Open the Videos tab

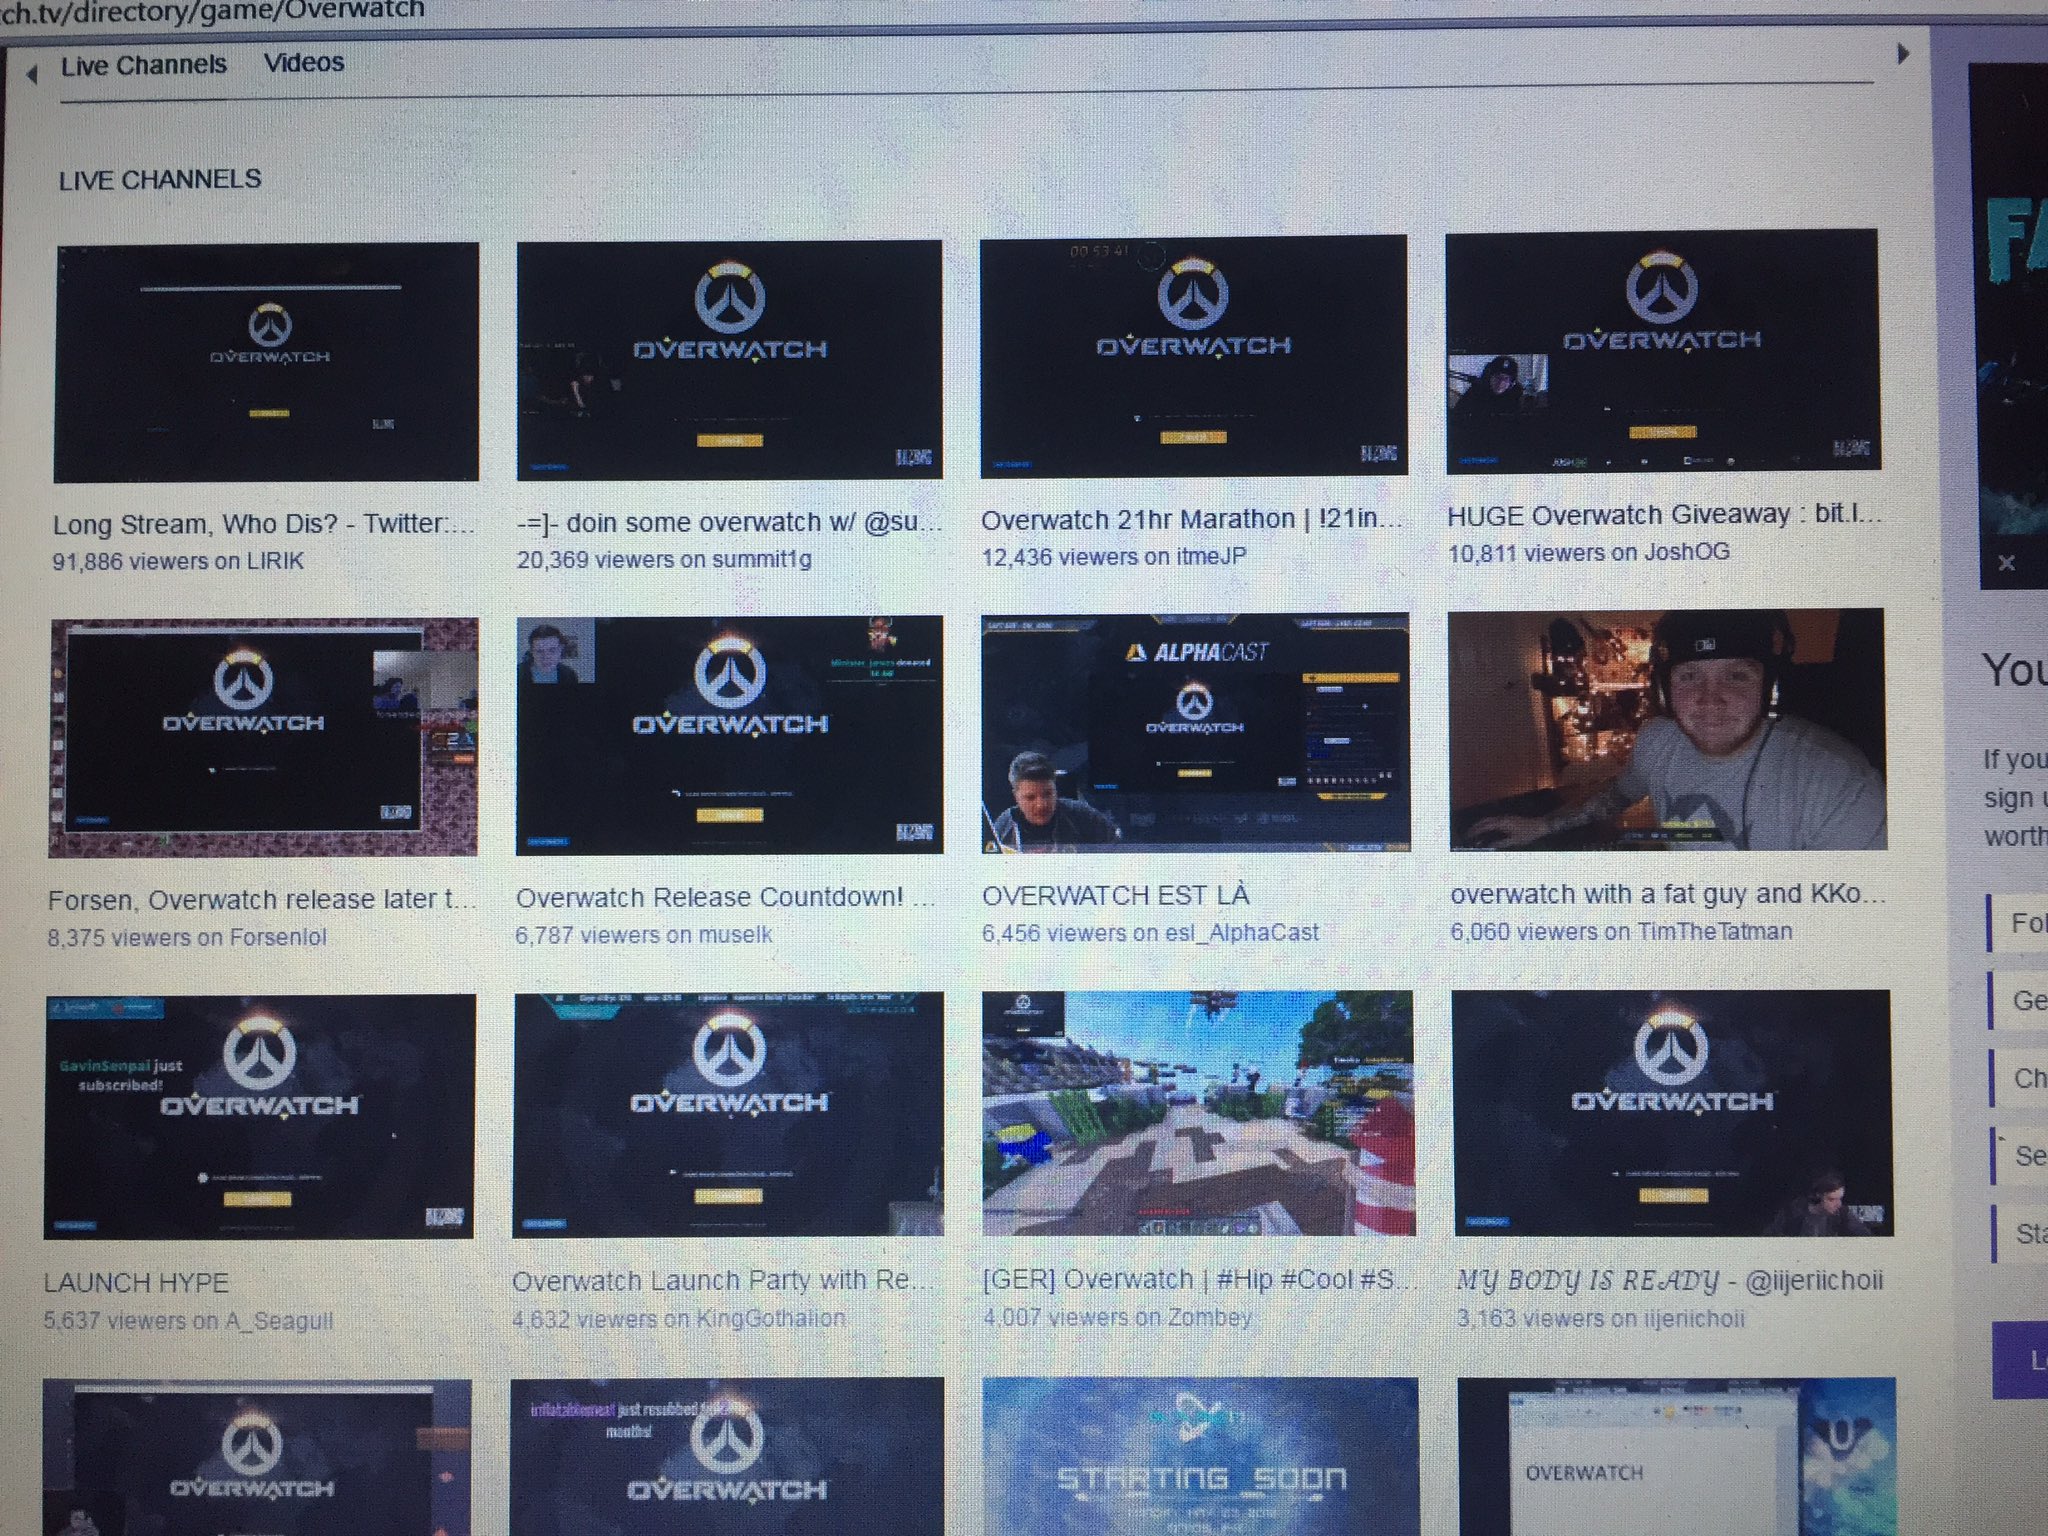click(304, 63)
